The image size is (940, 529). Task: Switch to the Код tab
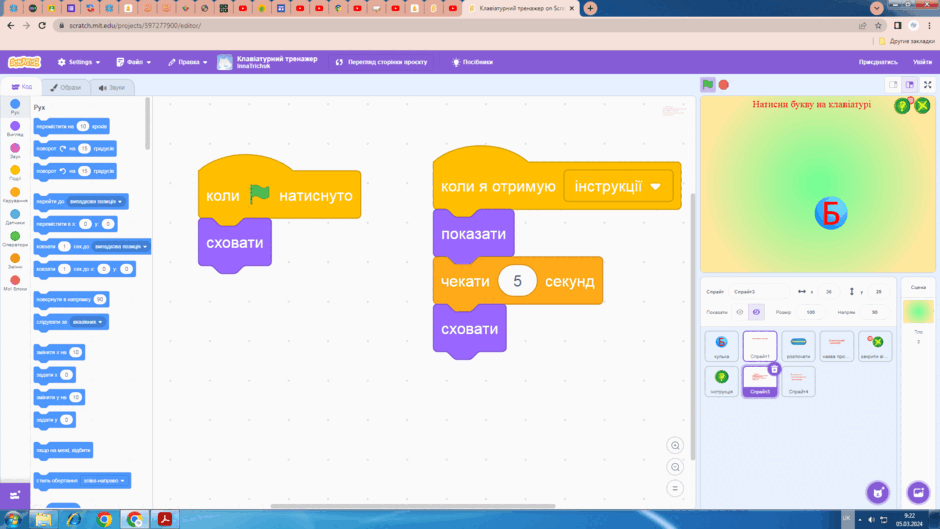(21, 86)
